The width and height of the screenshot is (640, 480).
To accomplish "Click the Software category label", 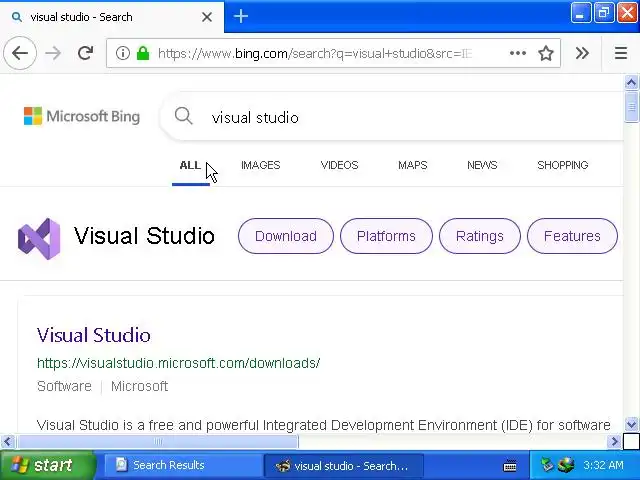I will click(64, 386).
